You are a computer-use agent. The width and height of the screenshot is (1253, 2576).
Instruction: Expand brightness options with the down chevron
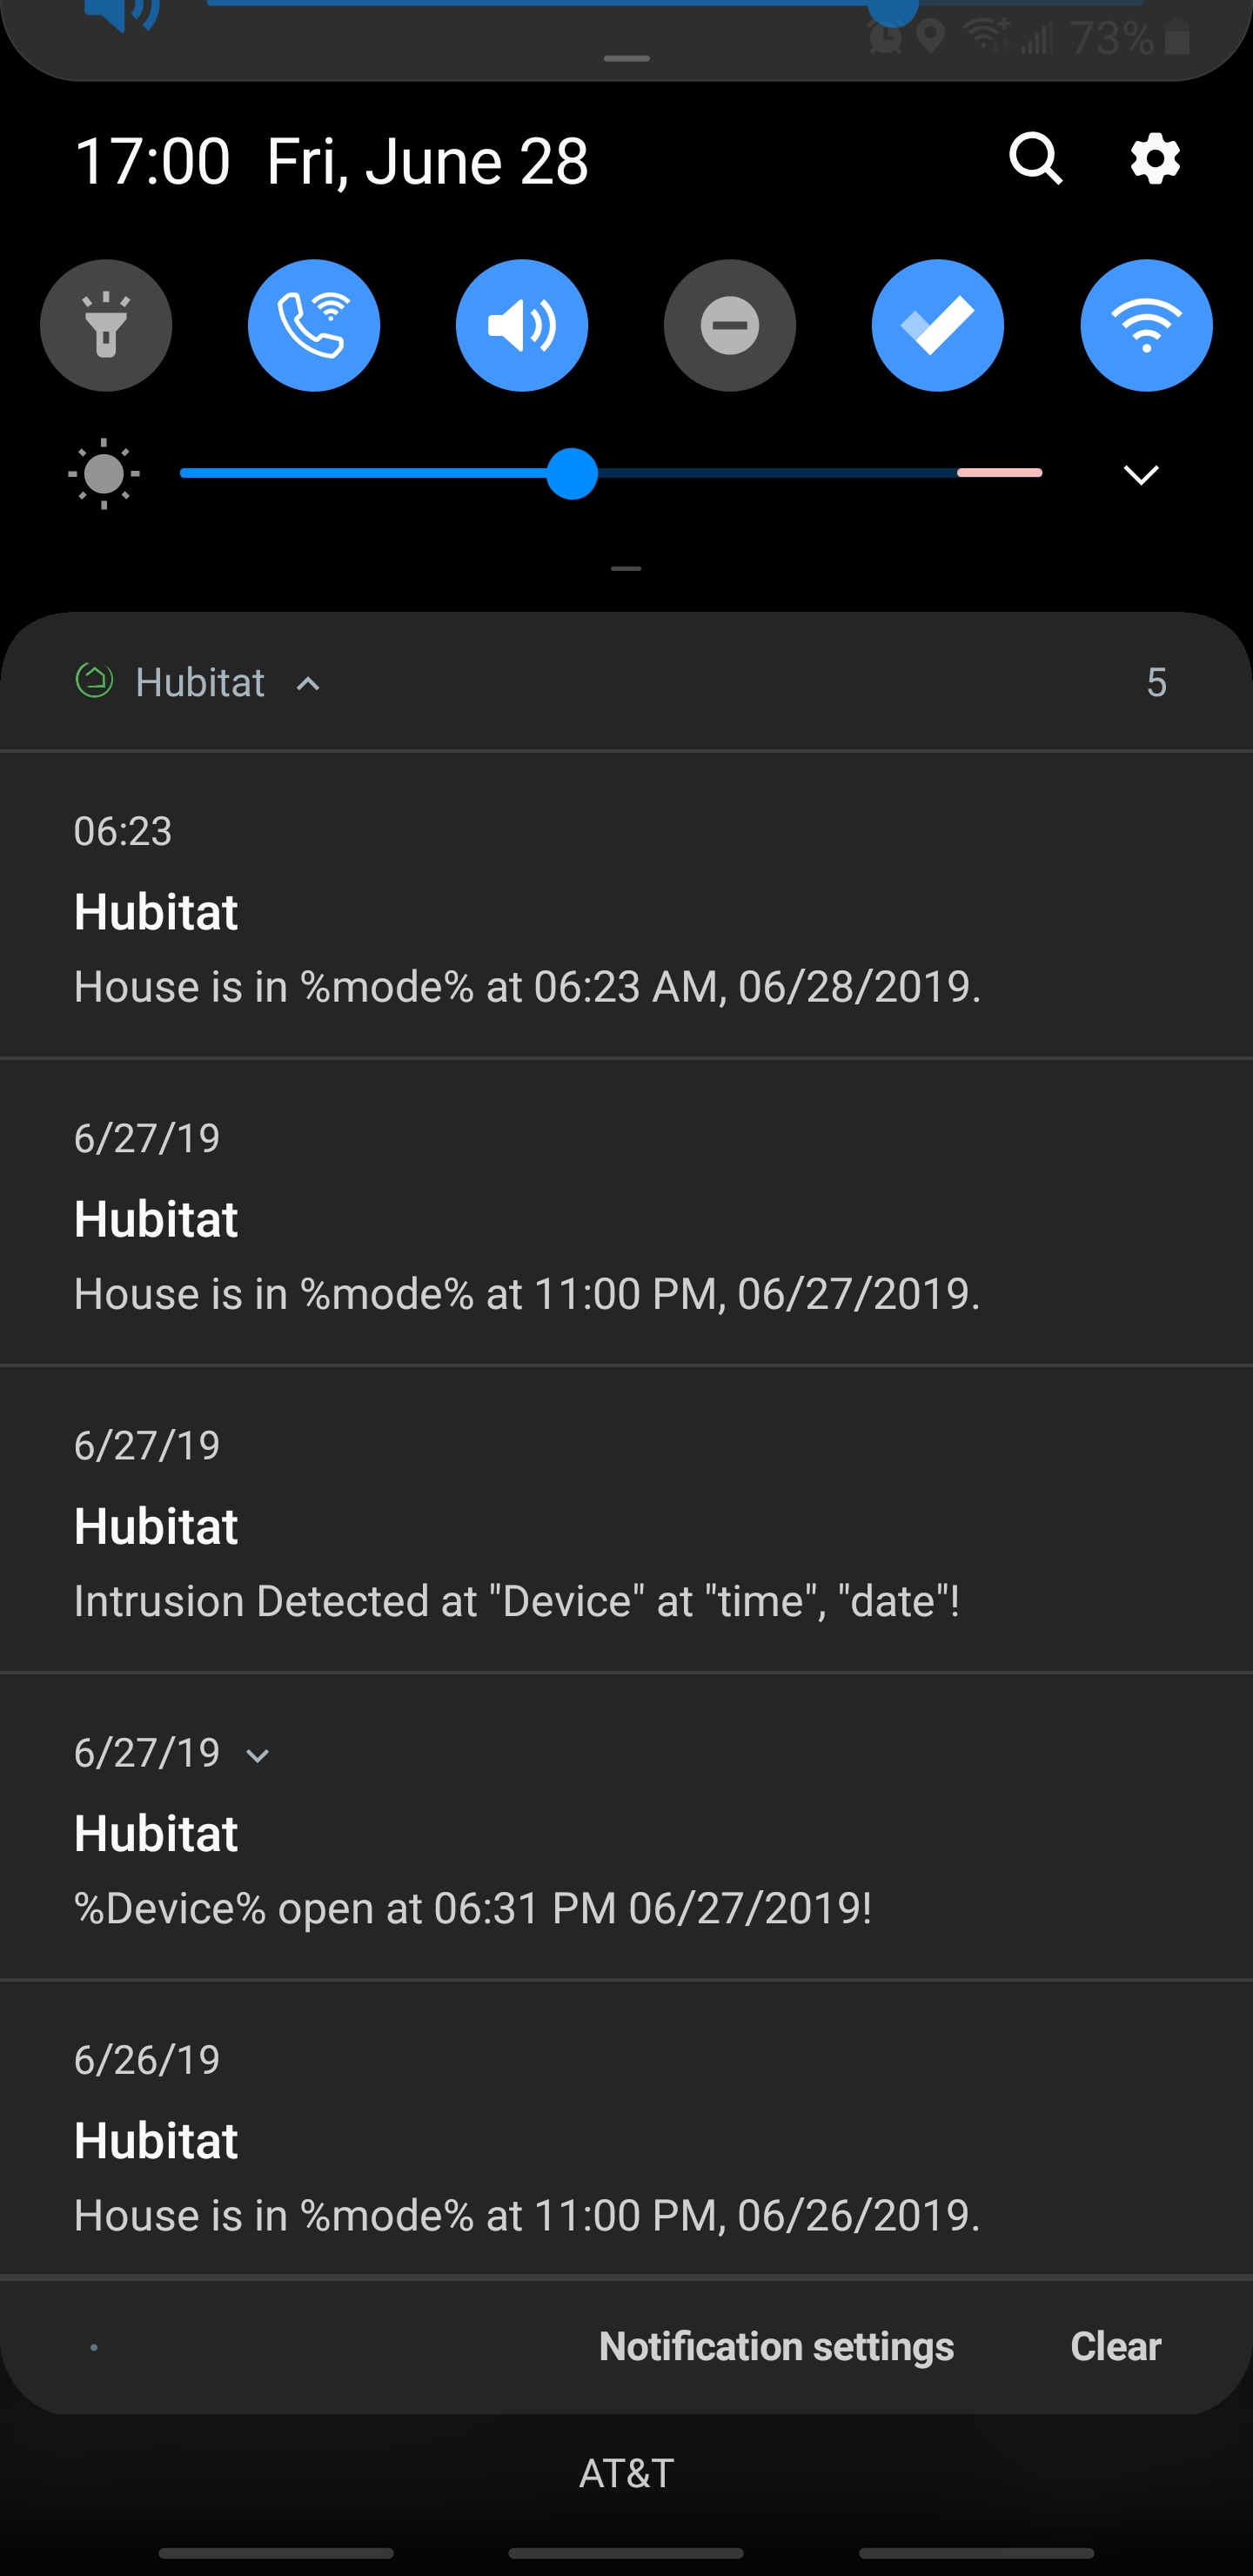1141,474
